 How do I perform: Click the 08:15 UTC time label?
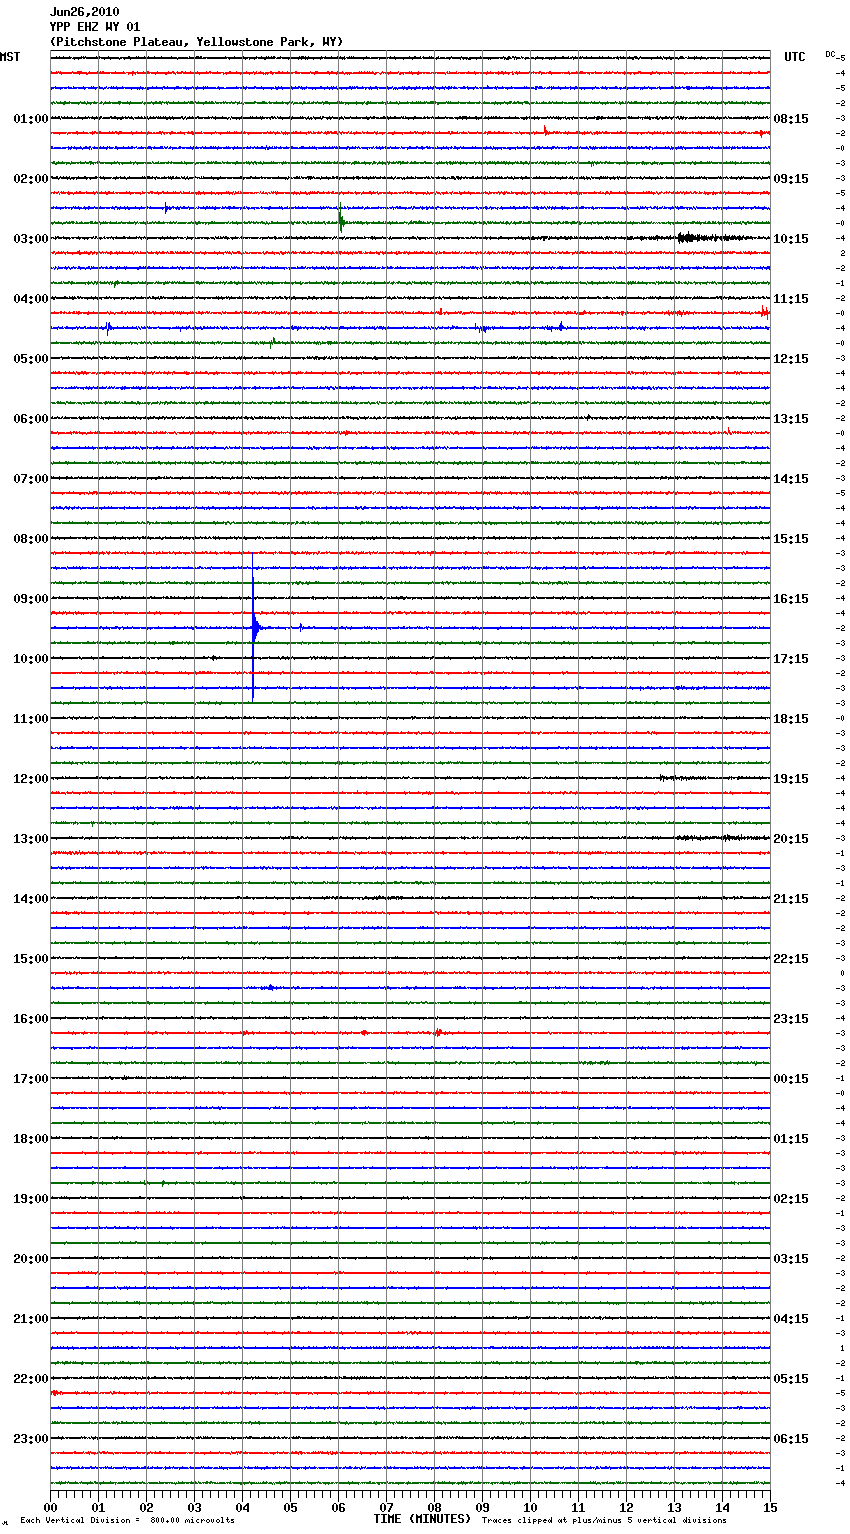(x=791, y=119)
